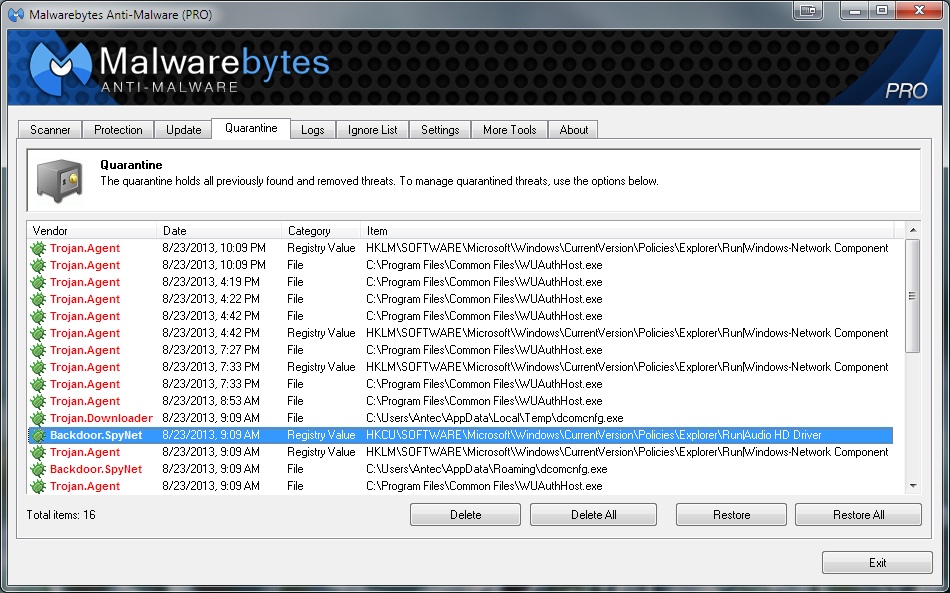Click bug icon of Trojan.Agent 8:53 AM row
950x593 pixels.
click(38, 401)
